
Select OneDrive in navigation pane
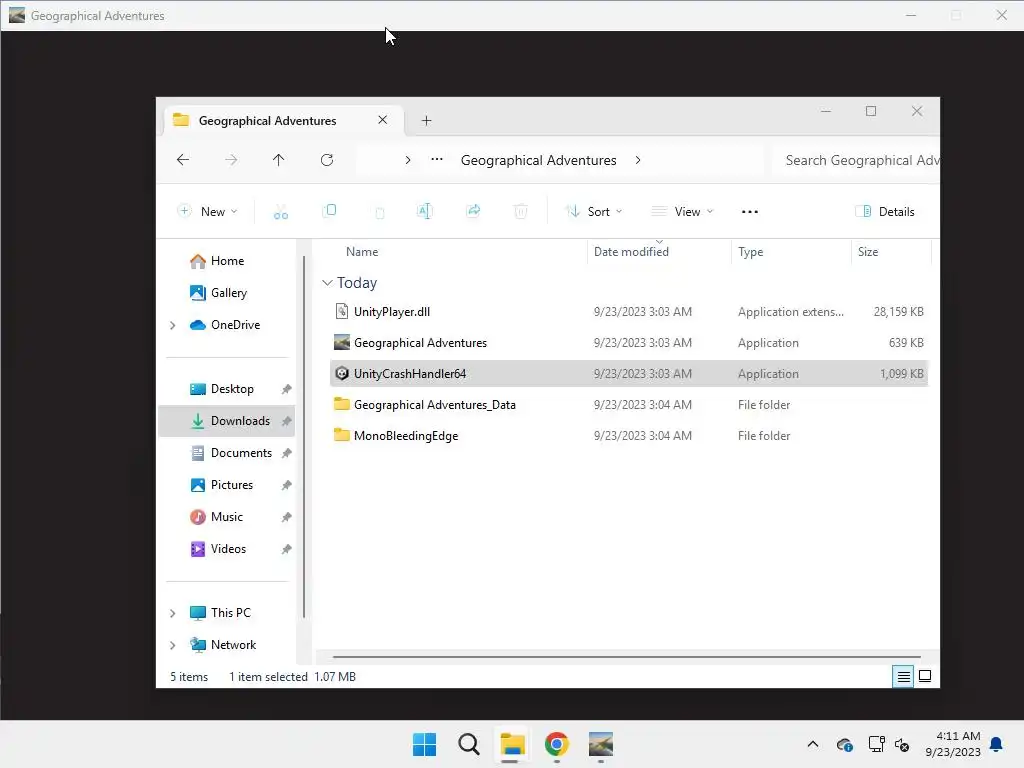click(x=235, y=325)
